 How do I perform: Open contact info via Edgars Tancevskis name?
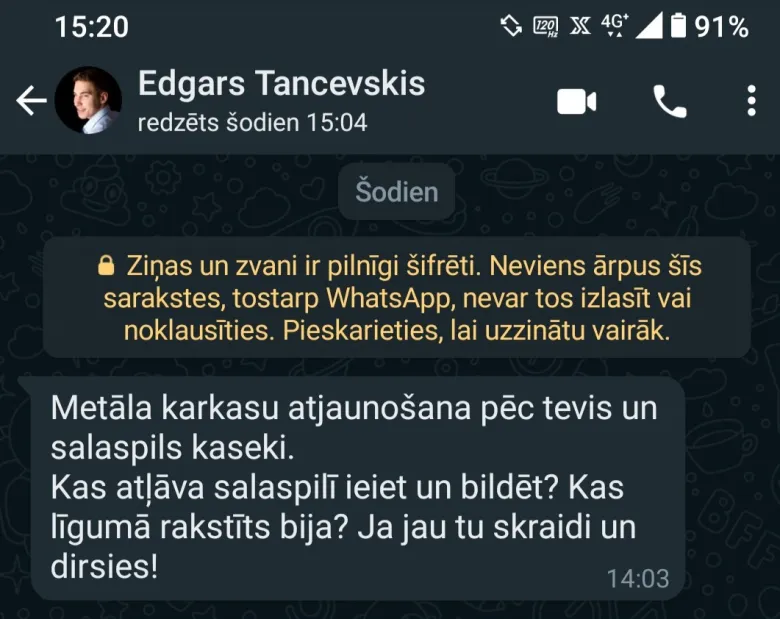(x=281, y=83)
